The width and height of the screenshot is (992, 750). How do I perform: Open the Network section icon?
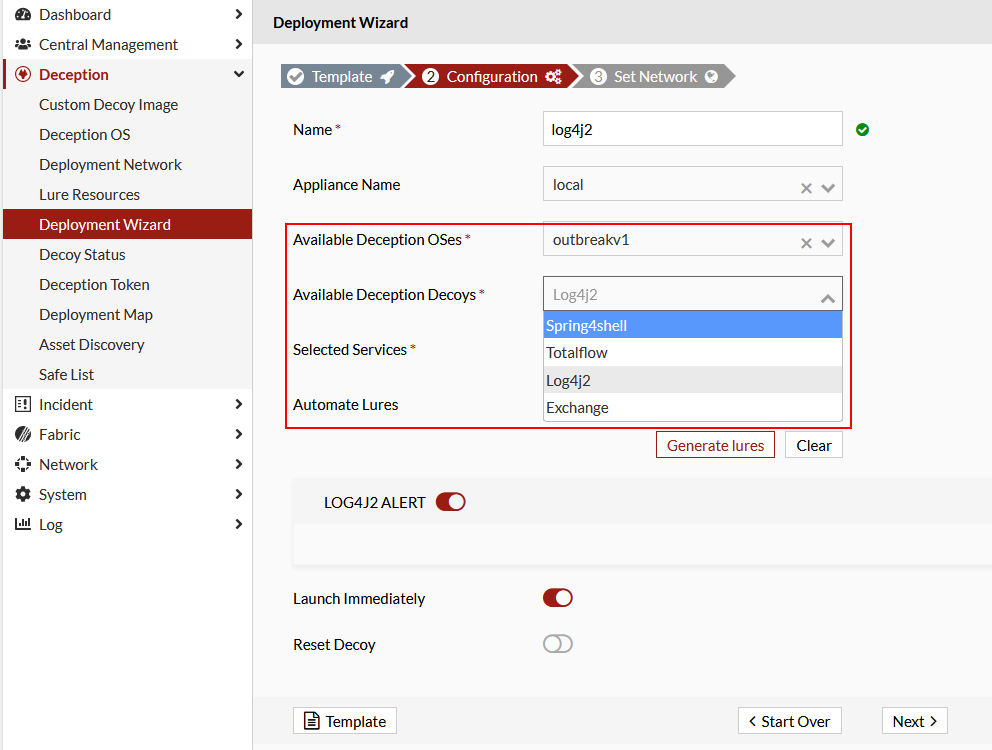click(22, 464)
